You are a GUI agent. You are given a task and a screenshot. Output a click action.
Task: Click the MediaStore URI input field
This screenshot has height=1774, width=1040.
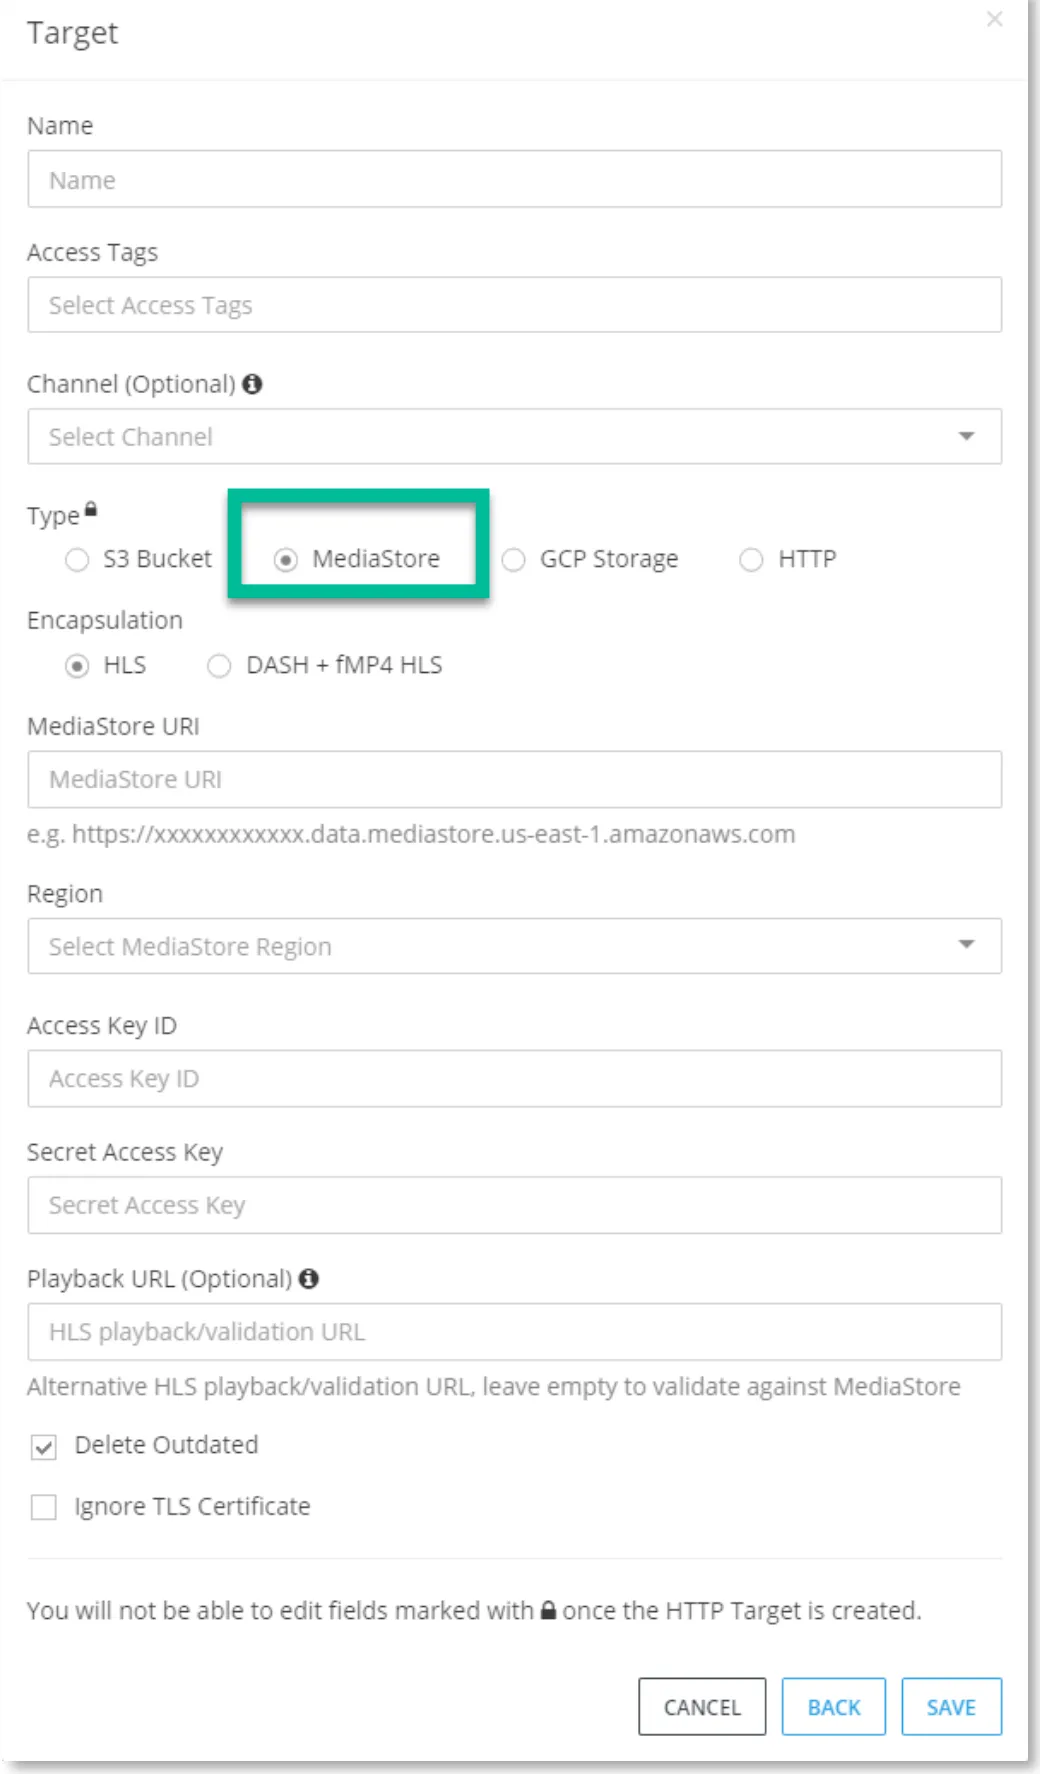click(x=515, y=779)
